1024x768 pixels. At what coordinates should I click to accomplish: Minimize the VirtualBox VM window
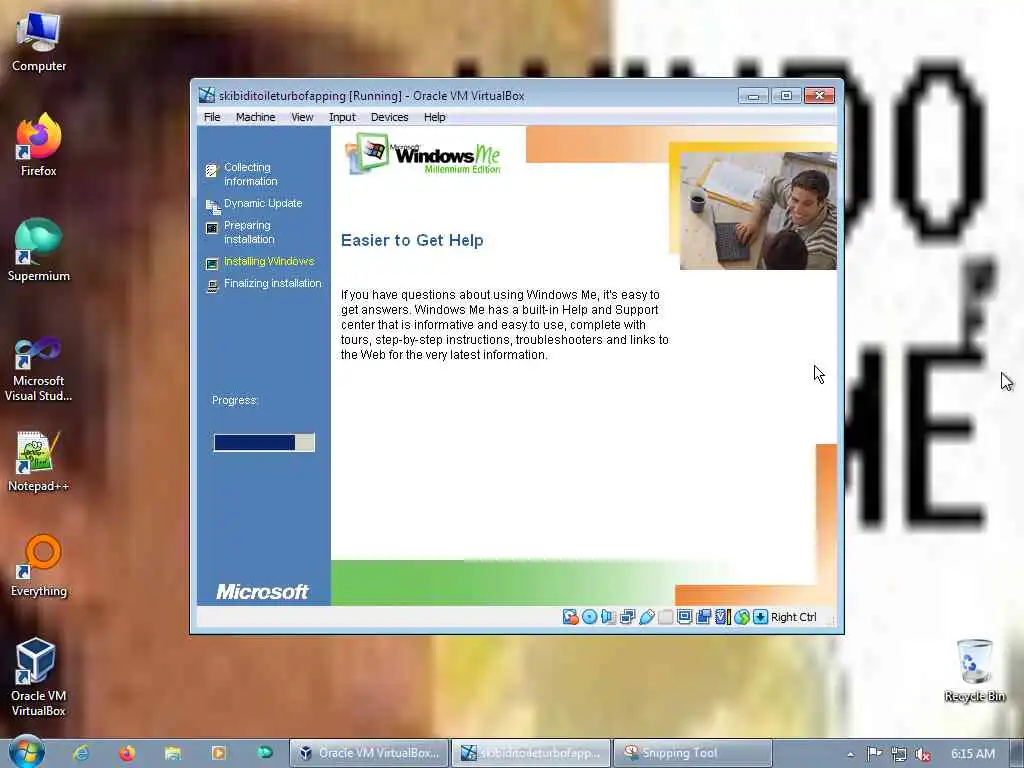point(753,96)
